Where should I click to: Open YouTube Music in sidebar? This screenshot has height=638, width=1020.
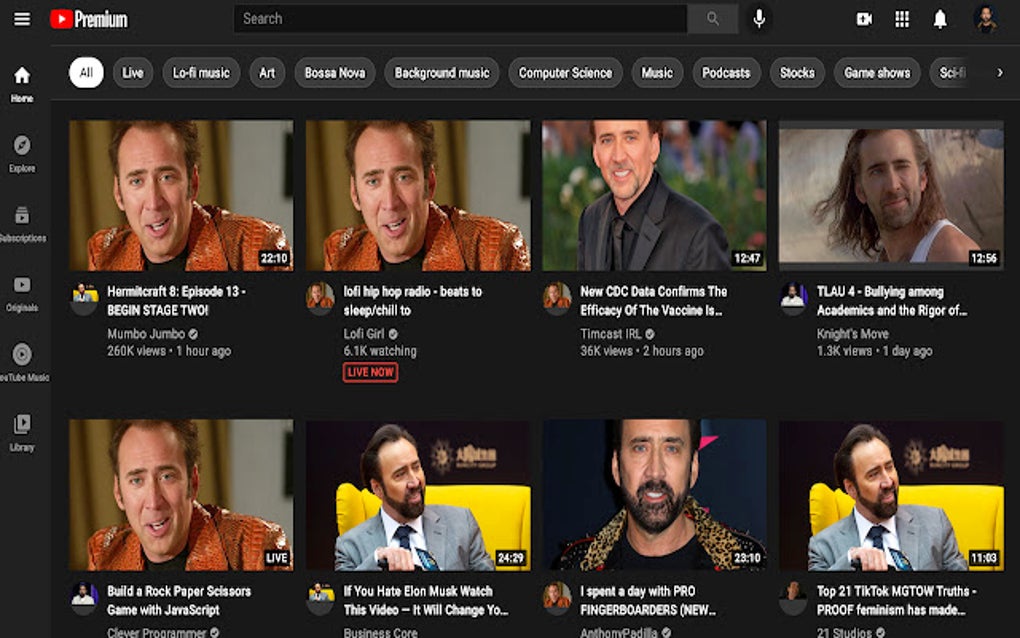point(22,363)
